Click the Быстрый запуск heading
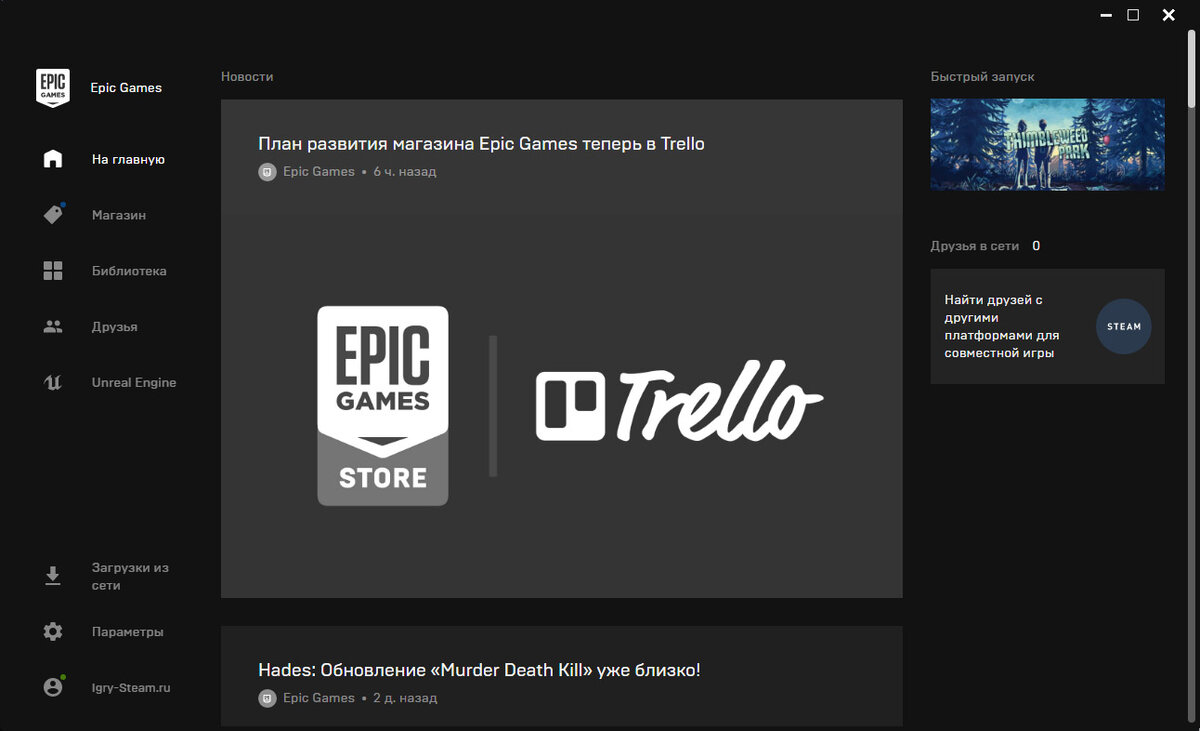Screen dimensions: 1200x731 coord(982,77)
